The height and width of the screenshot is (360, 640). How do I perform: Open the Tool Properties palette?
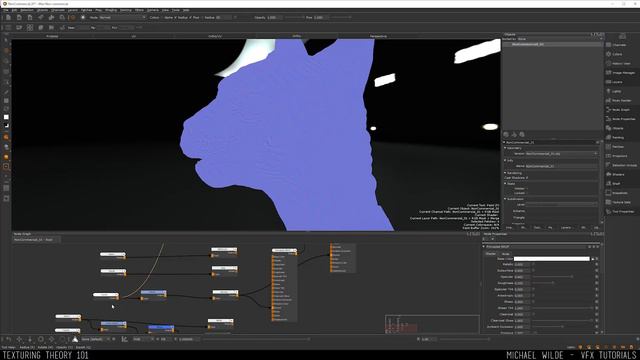pyautogui.click(x=623, y=211)
